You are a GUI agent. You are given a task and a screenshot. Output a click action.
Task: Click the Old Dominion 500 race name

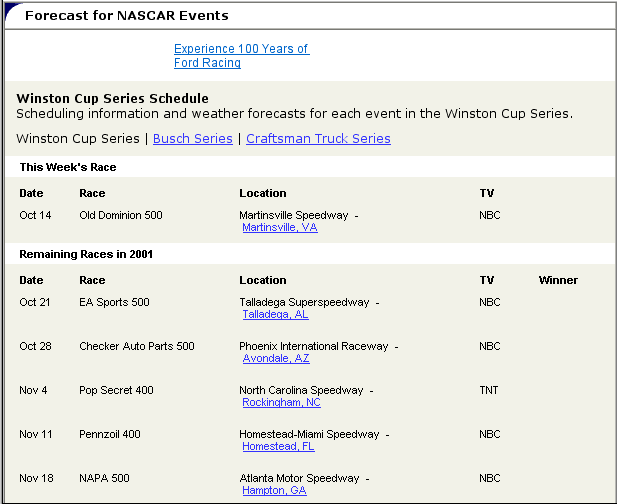tap(121, 215)
